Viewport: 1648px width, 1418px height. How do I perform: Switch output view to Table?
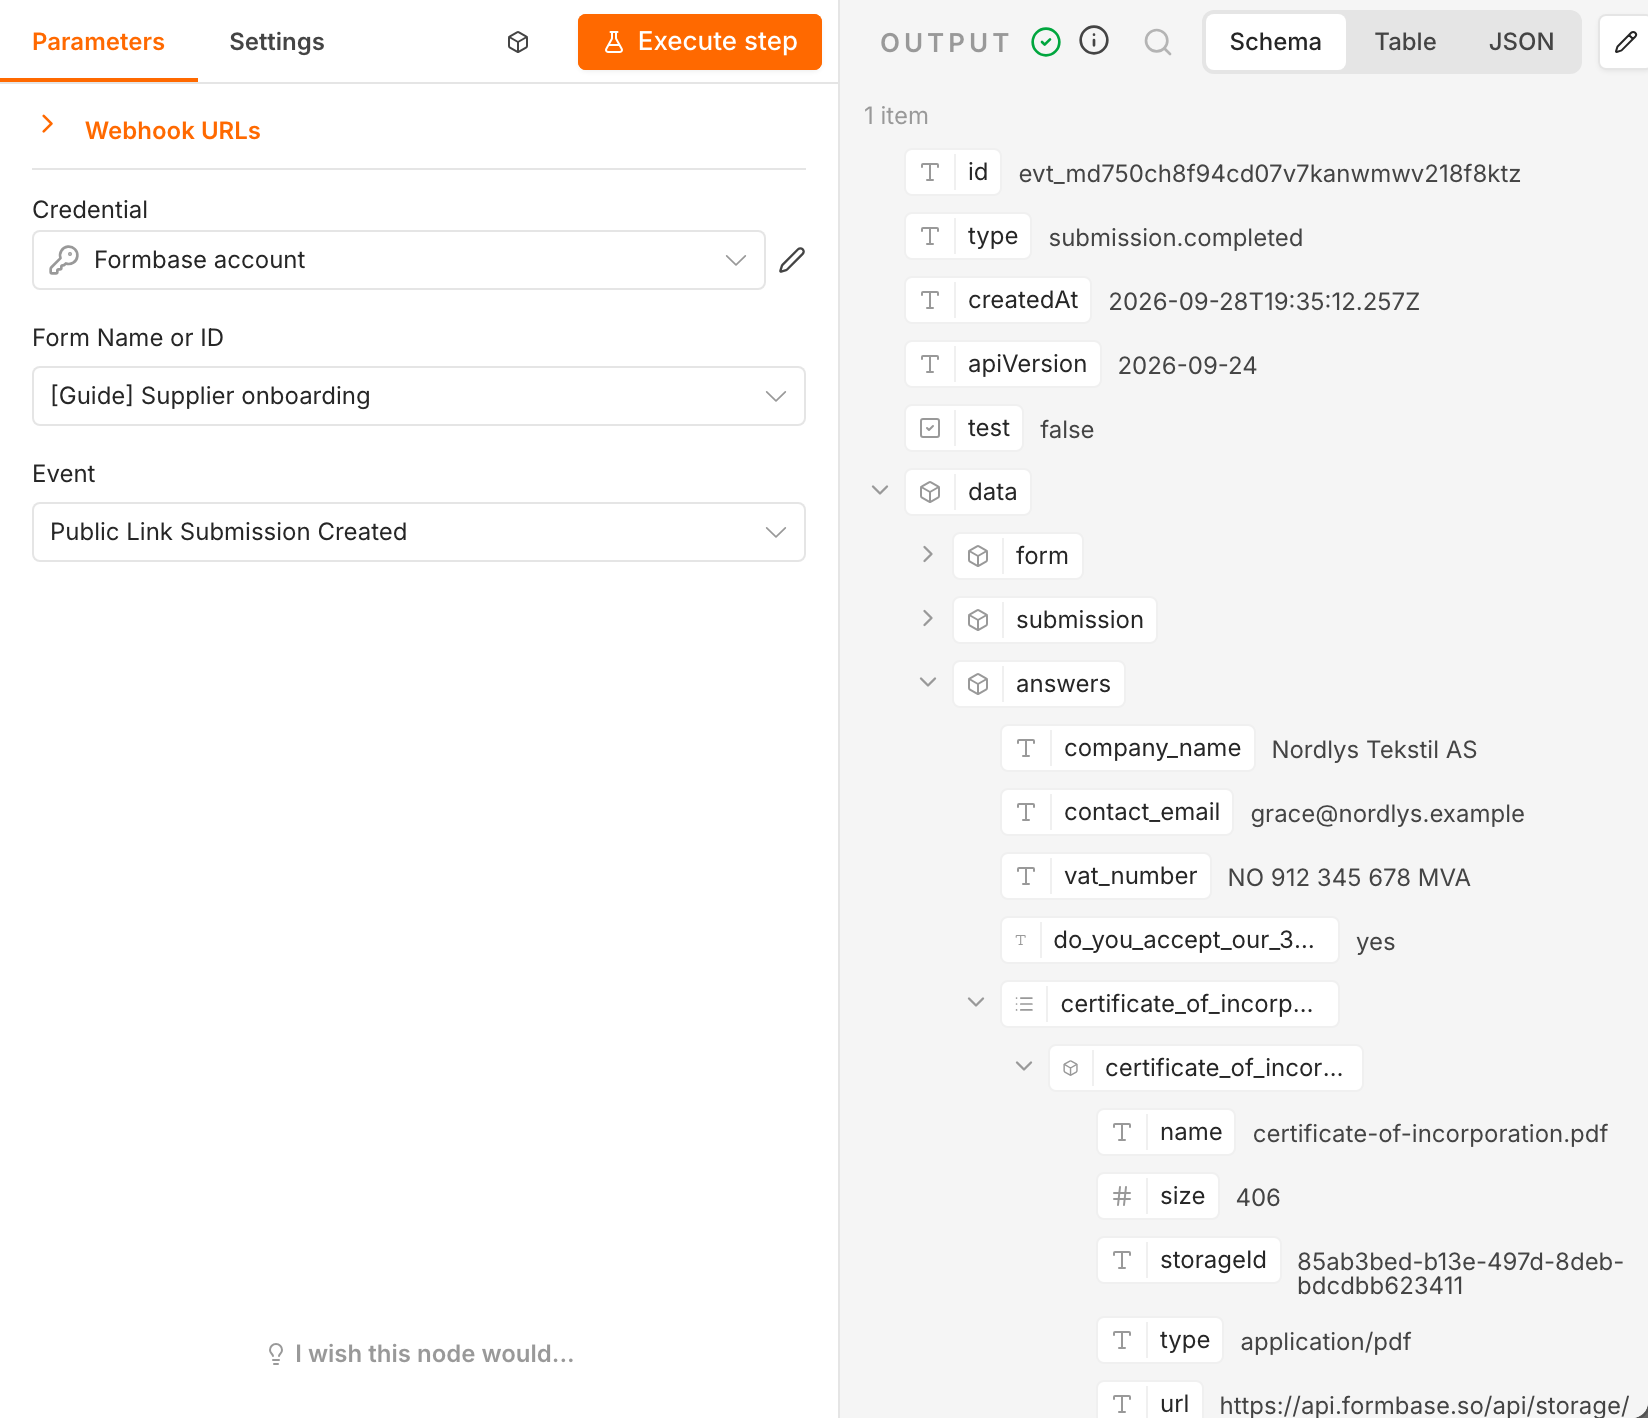1405,42
